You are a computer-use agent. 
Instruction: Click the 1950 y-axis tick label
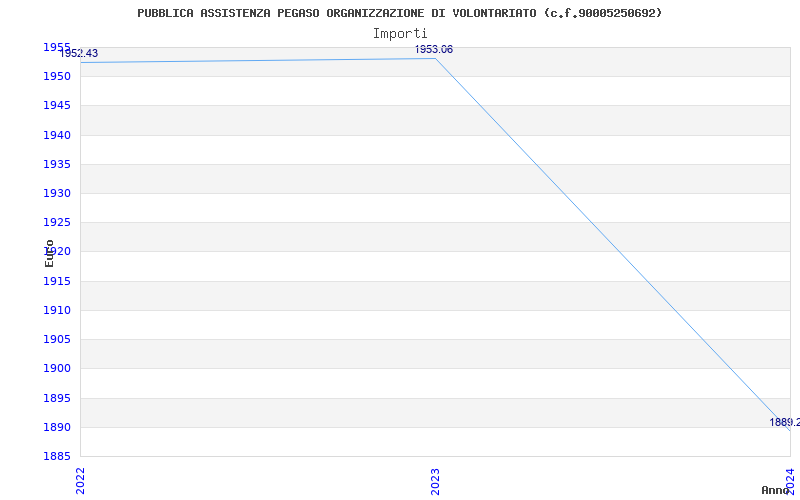pos(57,77)
